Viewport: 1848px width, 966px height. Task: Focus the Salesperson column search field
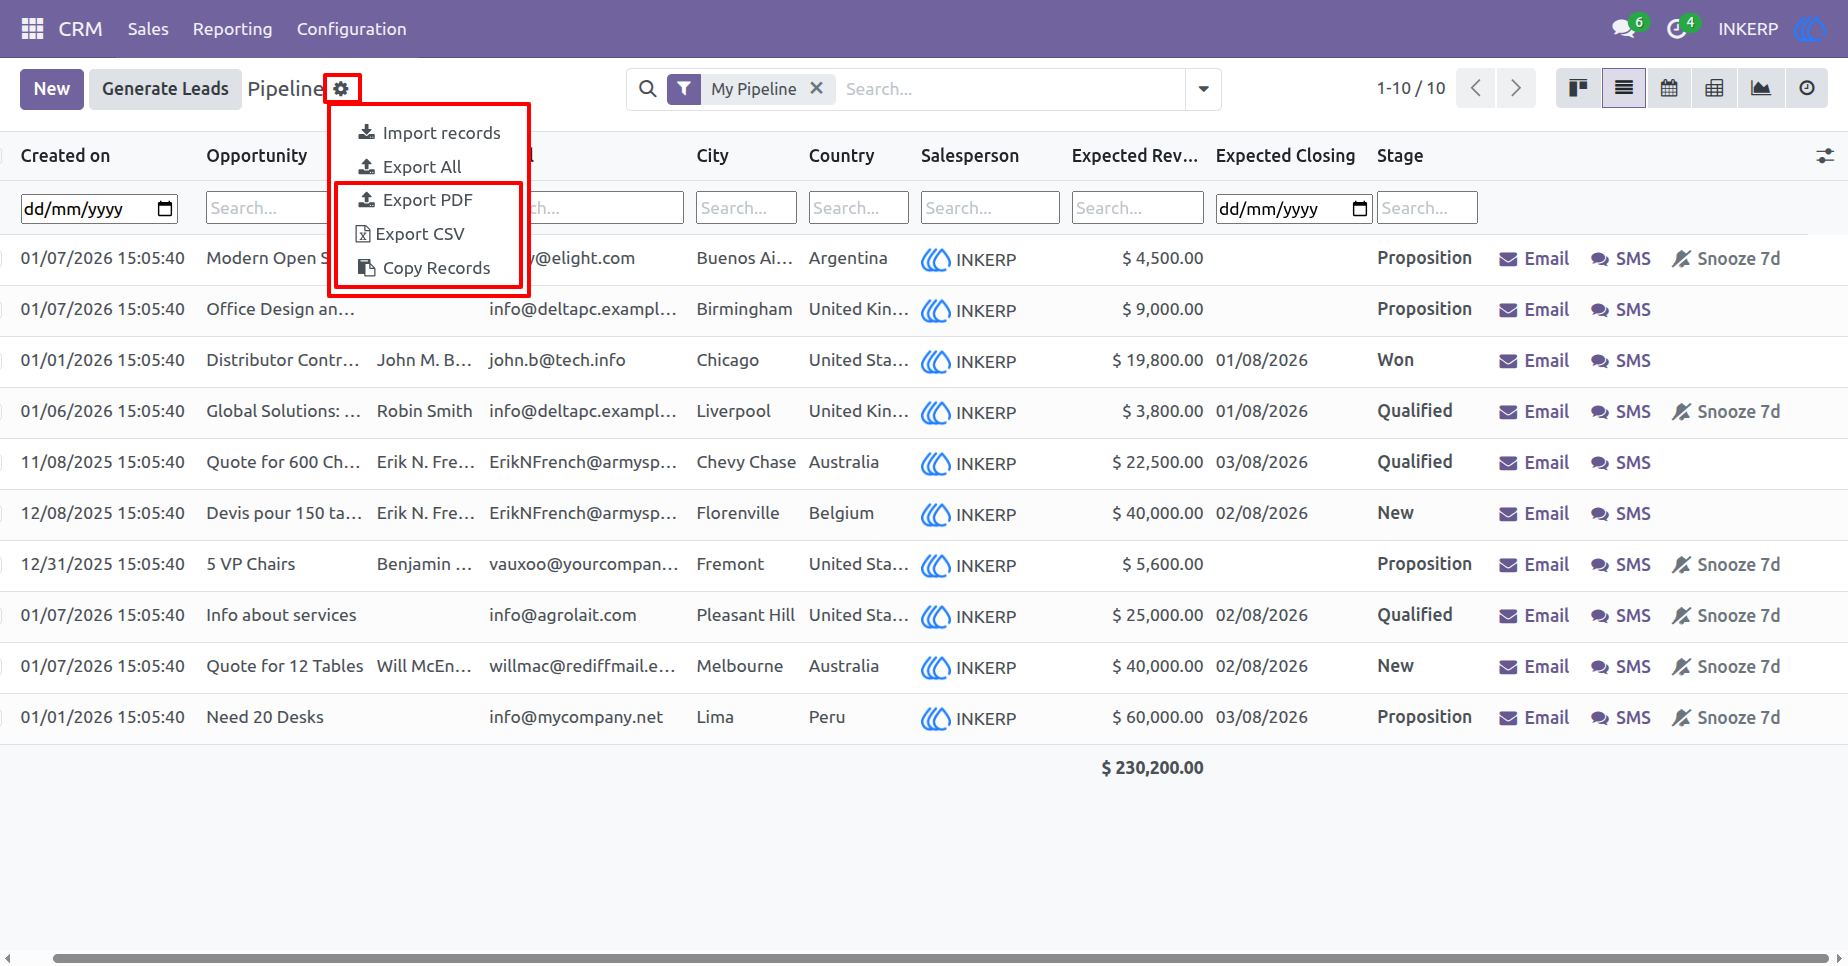click(990, 208)
